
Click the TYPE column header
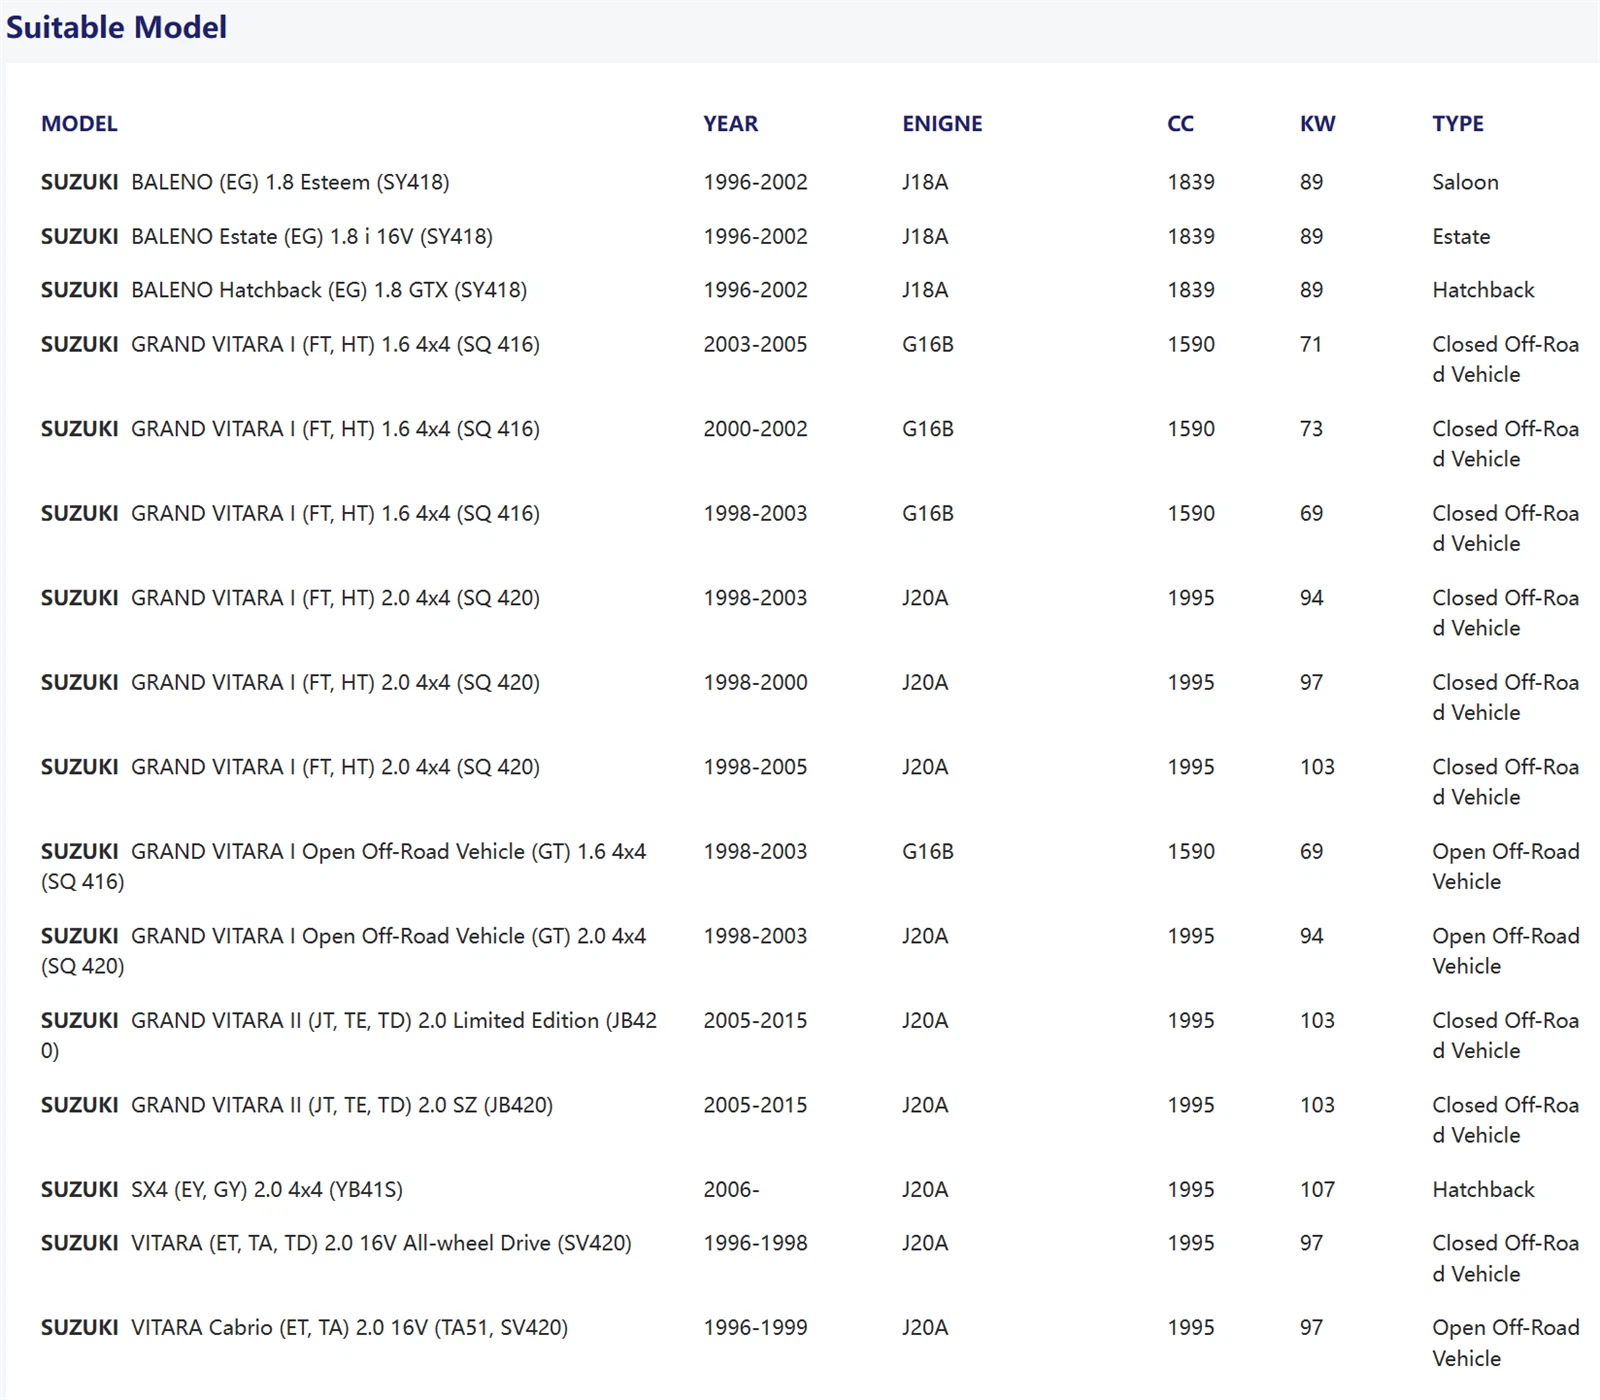coord(1457,124)
